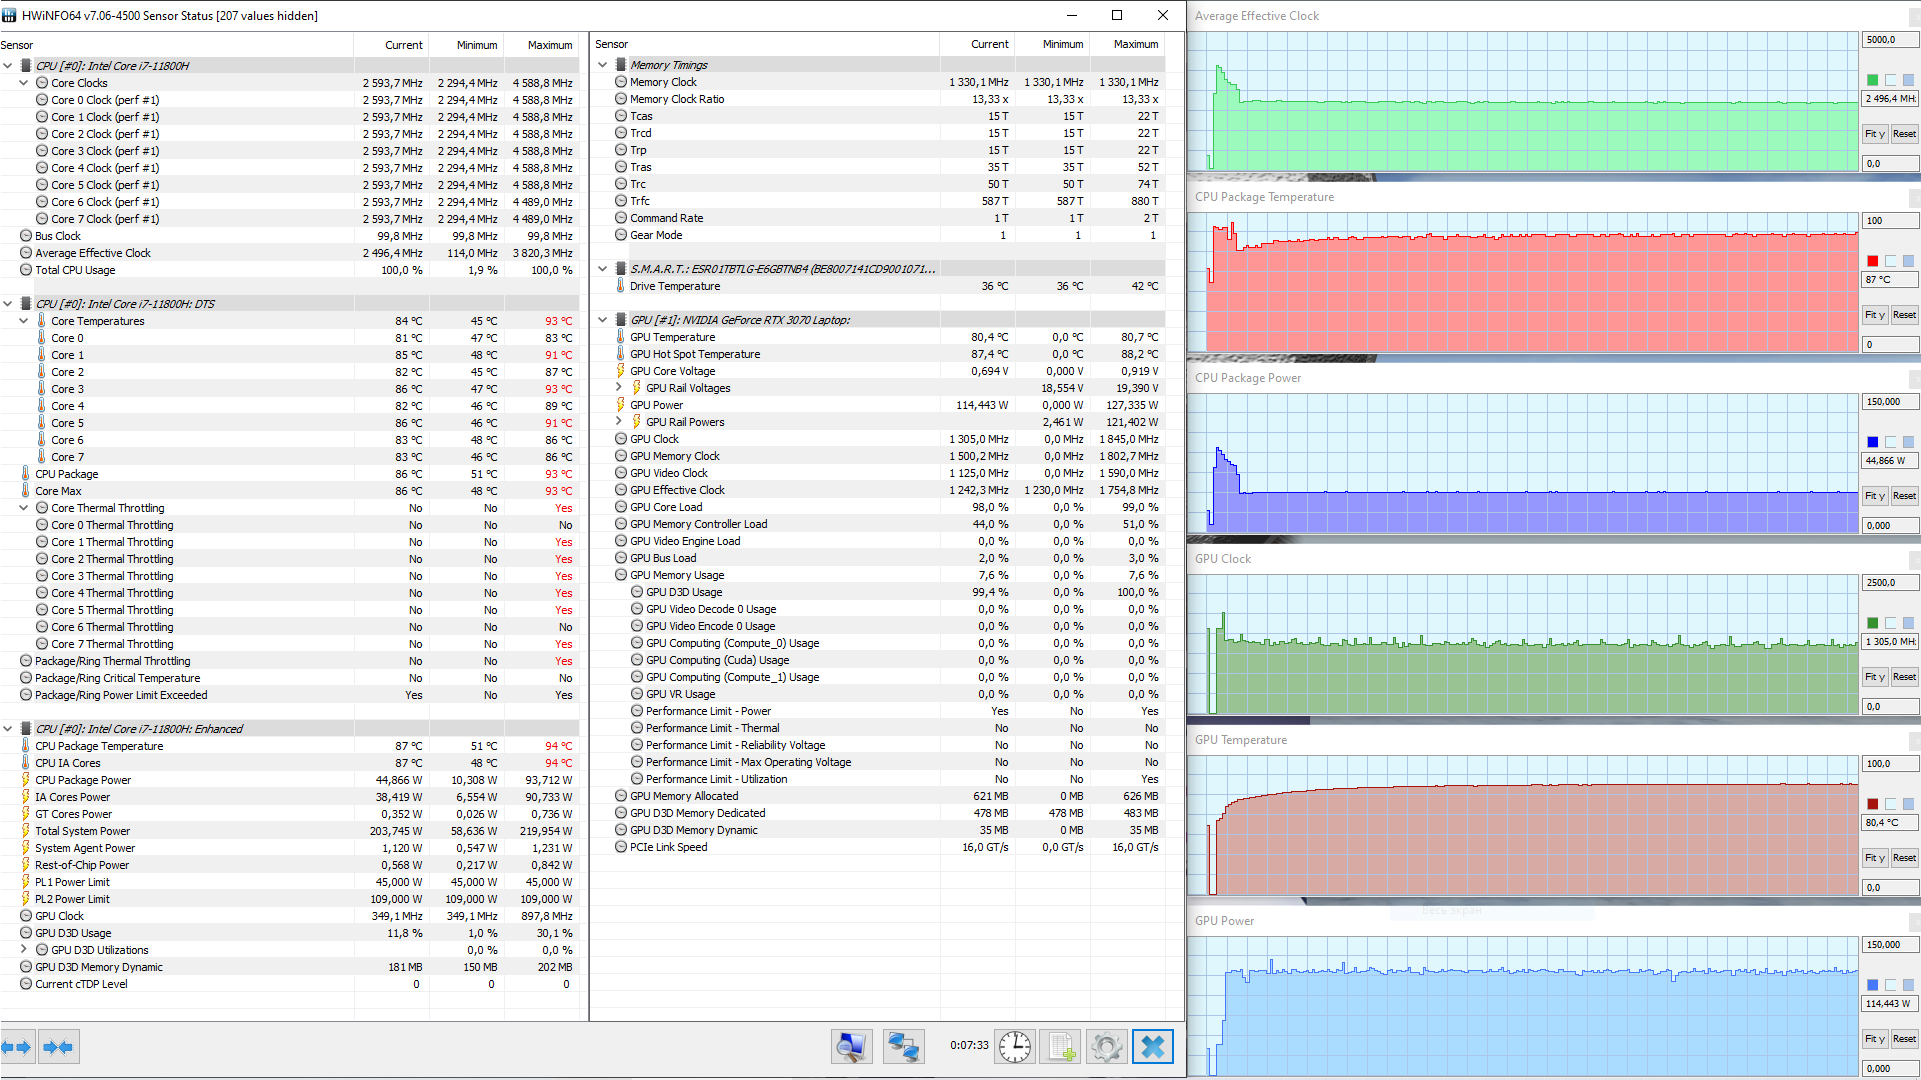Click Fit y on CPU Package Temperature graph
Screen dimensions: 1921x1080
(1874, 315)
